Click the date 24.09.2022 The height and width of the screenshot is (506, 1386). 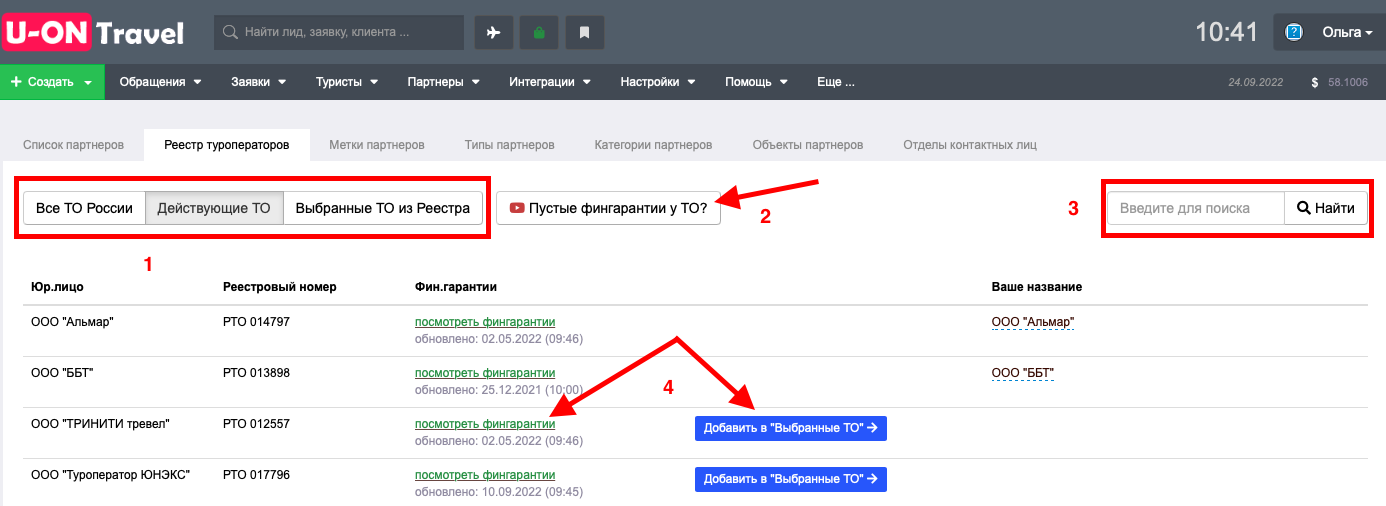tap(1256, 83)
